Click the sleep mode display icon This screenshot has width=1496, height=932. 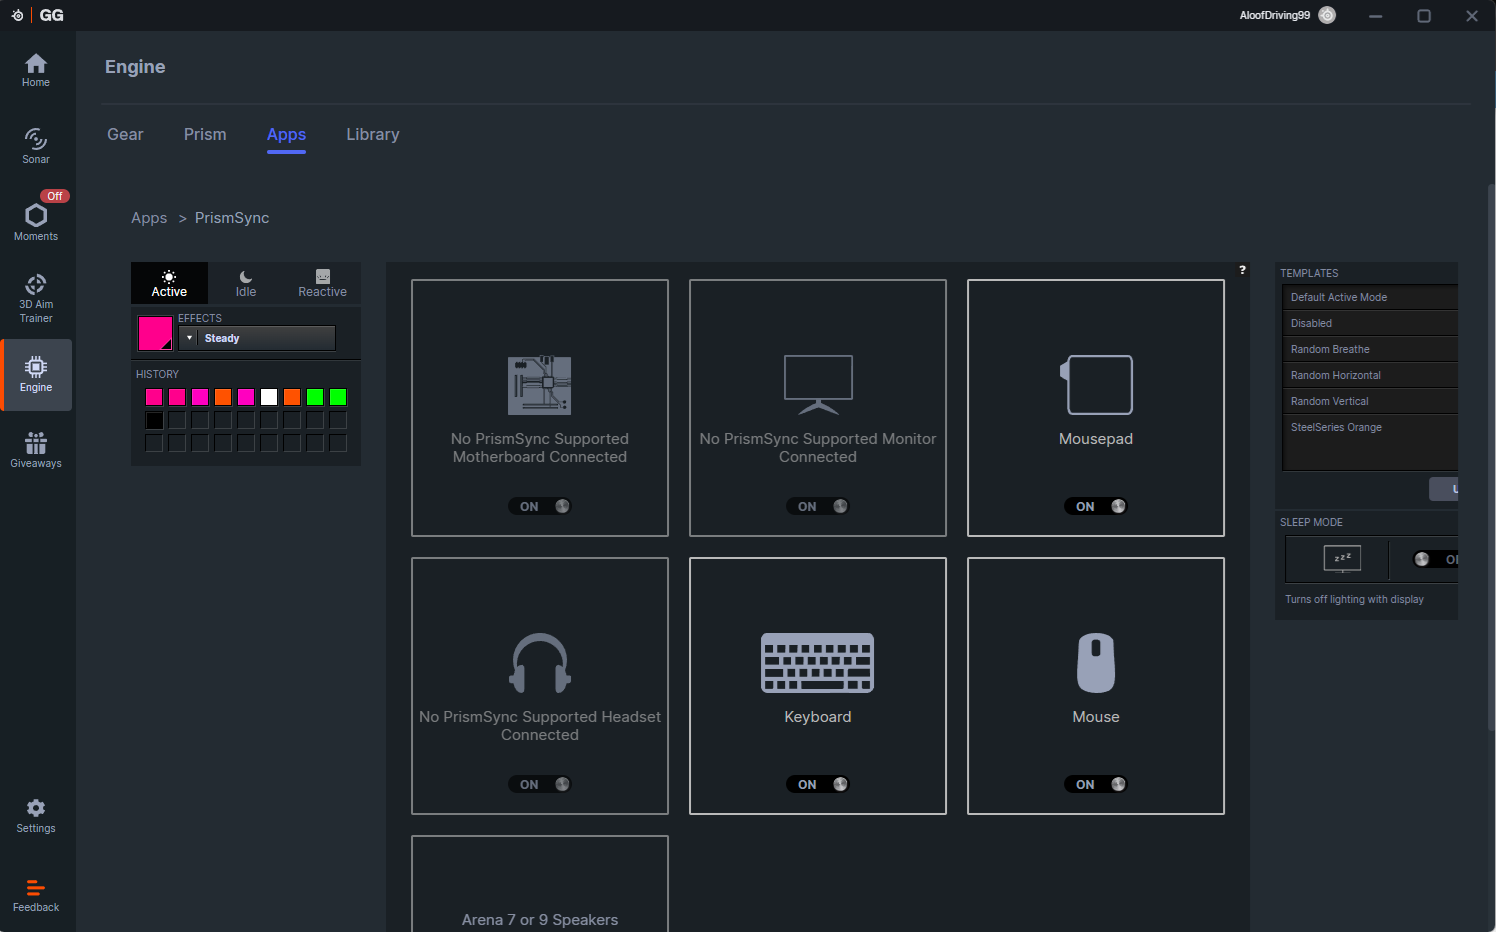[1342, 558]
